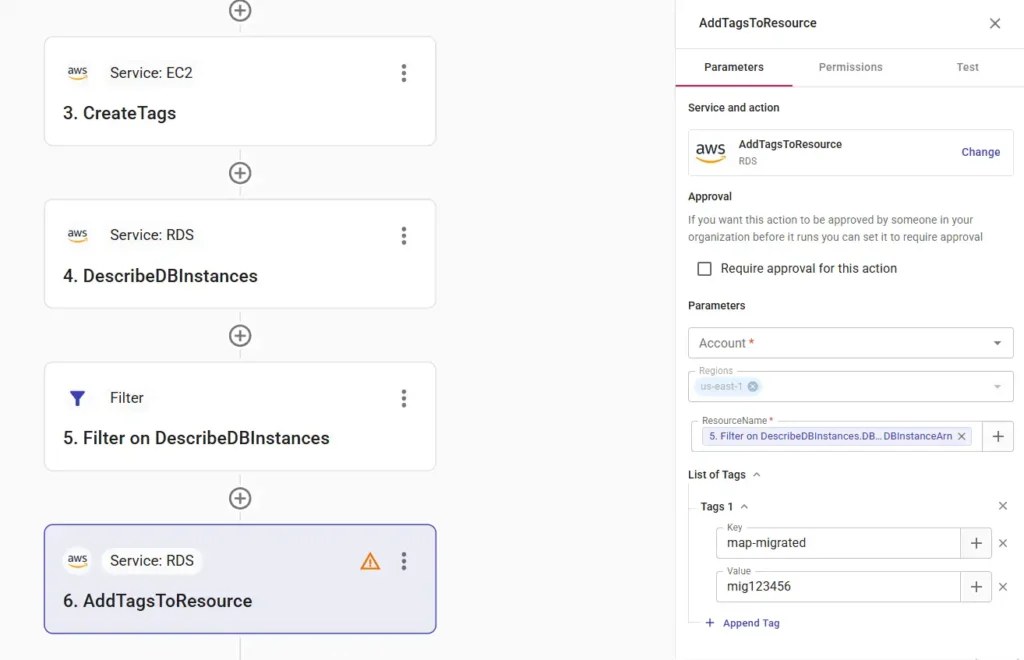Click the Value field containing mig123456
This screenshot has height=660, width=1024.
pos(838,587)
